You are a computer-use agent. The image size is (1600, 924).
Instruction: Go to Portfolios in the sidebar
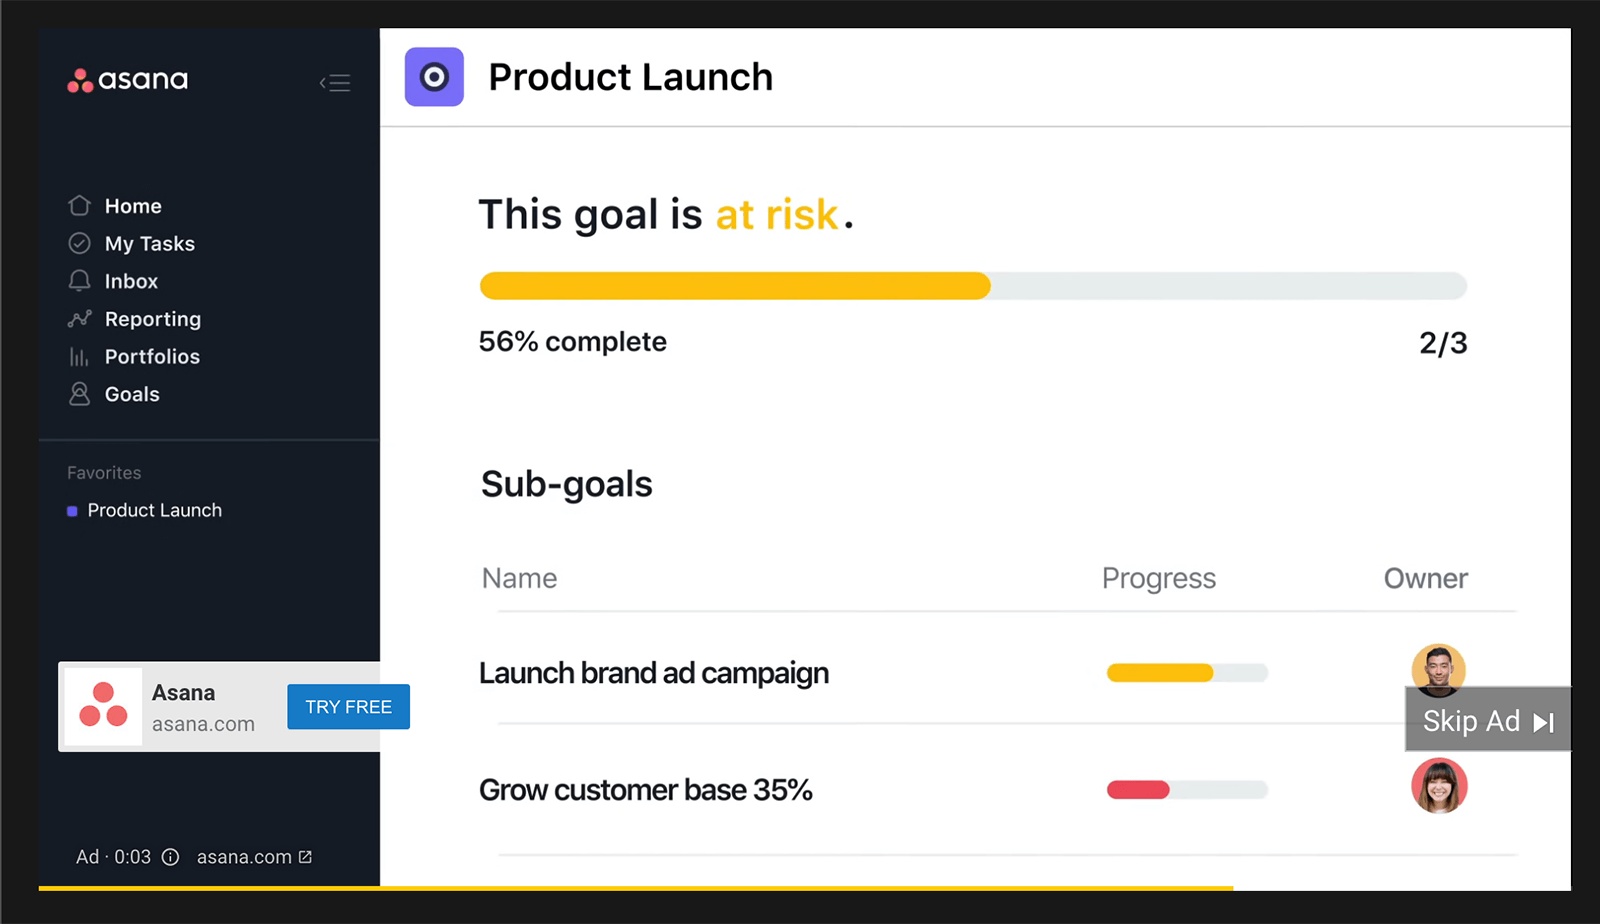click(152, 357)
